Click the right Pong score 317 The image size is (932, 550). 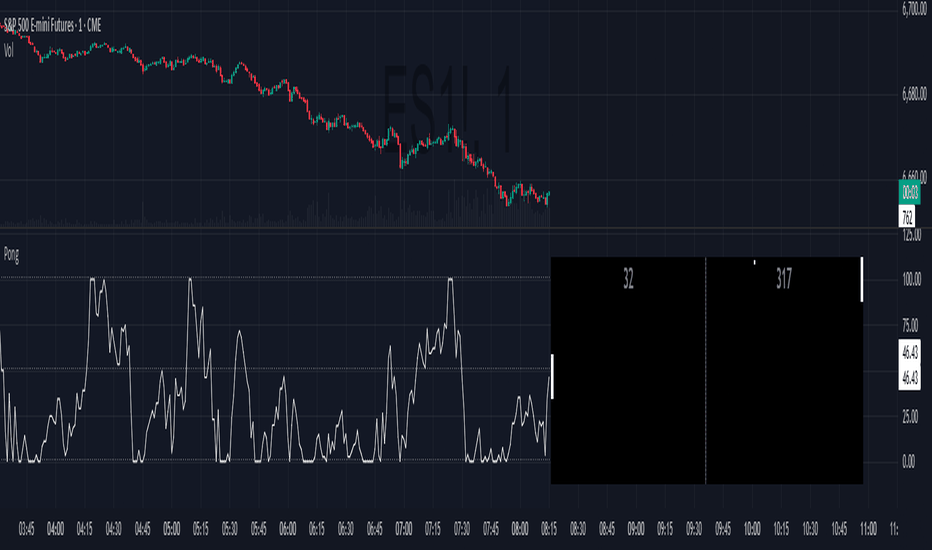coord(783,280)
